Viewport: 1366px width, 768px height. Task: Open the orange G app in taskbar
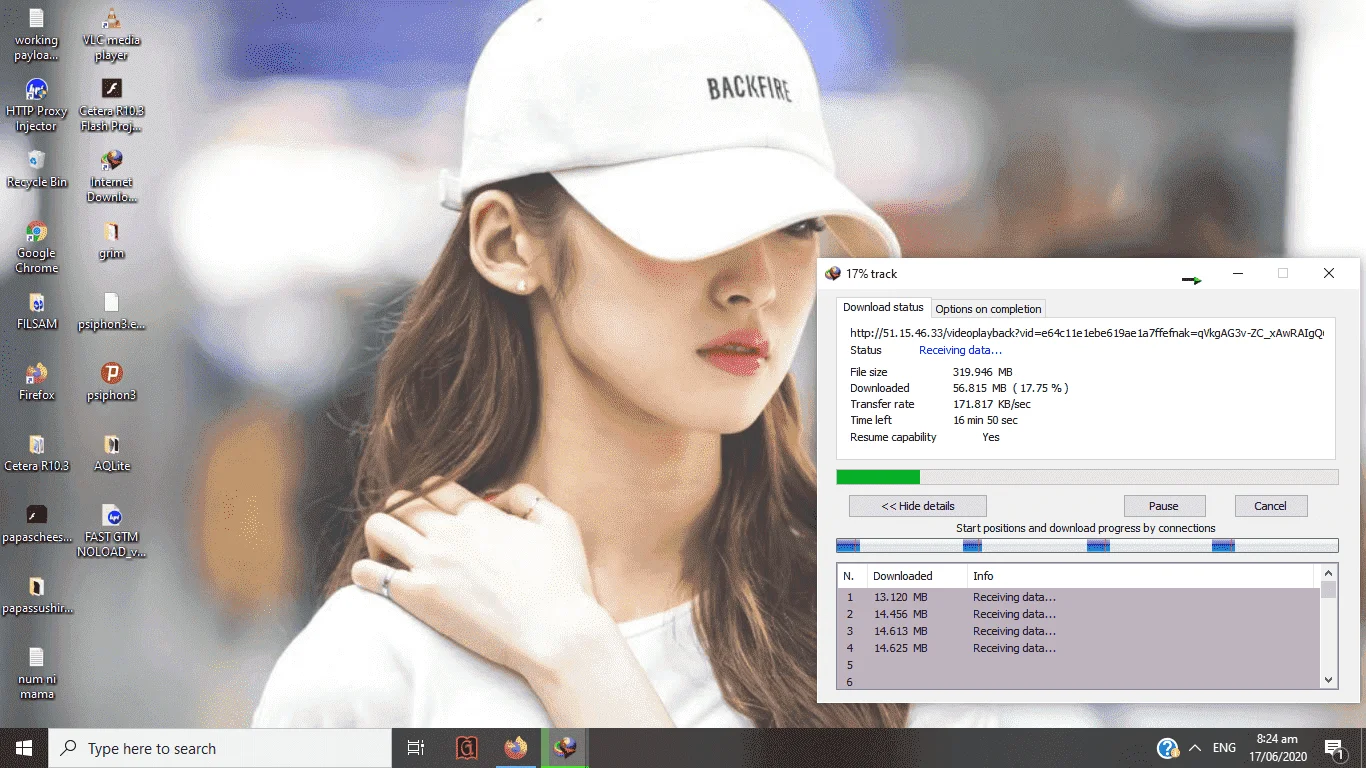pos(466,748)
